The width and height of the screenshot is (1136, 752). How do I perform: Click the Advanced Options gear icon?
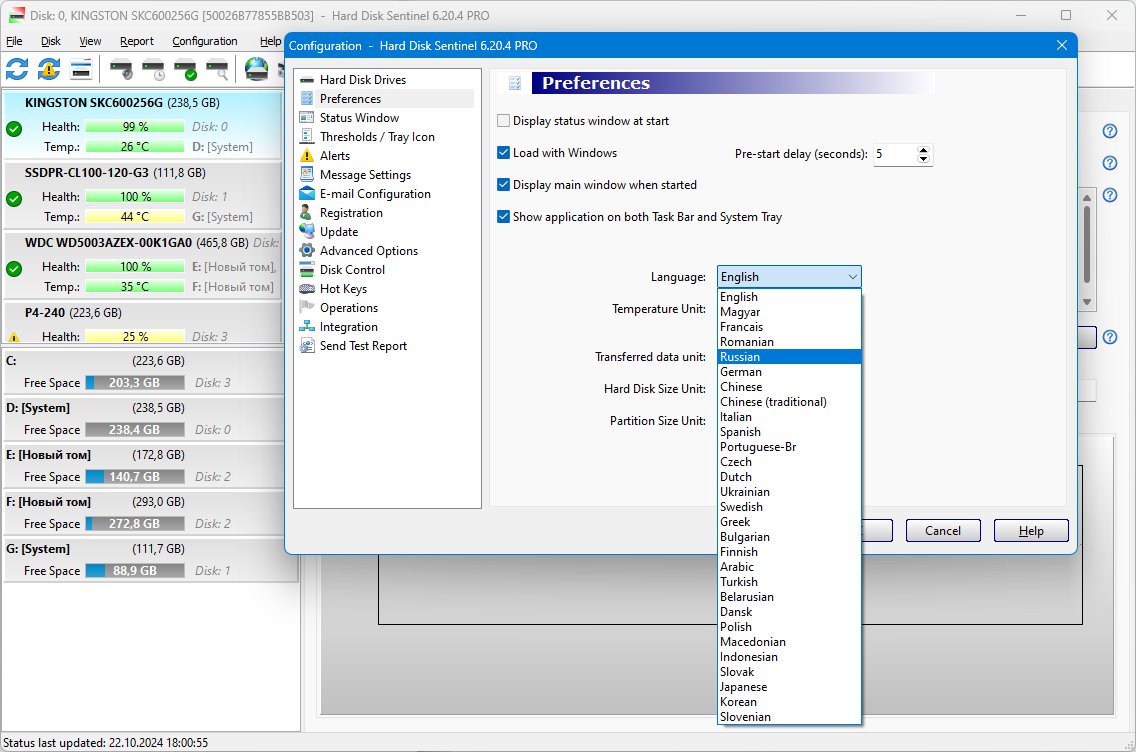pos(306,251)
